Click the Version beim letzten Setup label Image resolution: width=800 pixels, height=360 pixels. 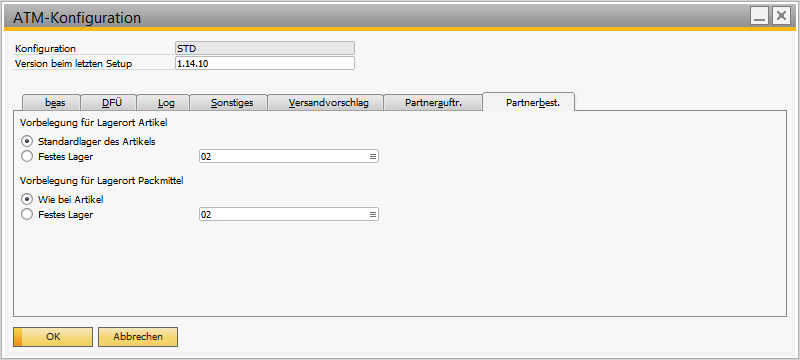coord(73,64)
